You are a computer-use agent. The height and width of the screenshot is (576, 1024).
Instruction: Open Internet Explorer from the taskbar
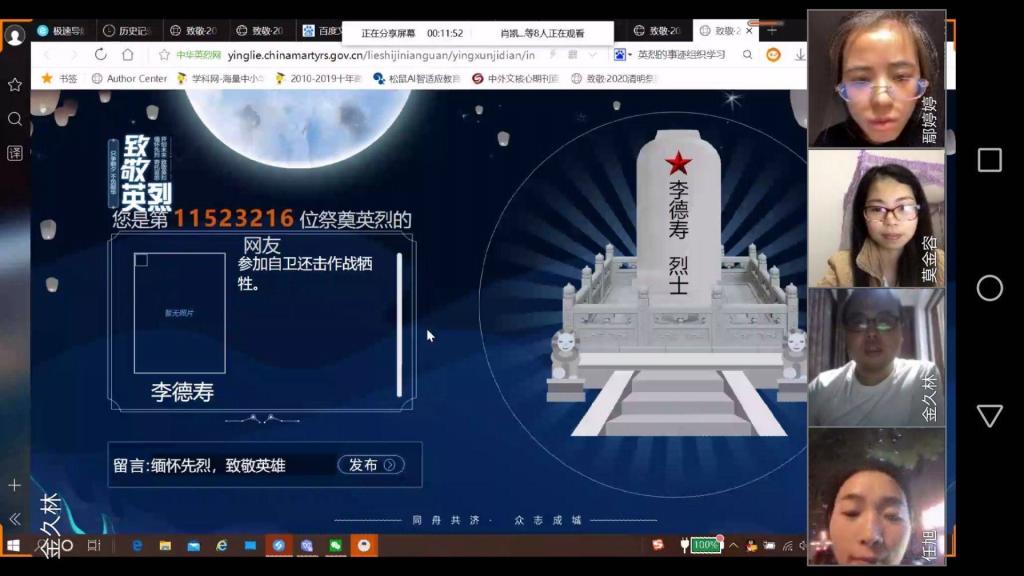(222, 545)
